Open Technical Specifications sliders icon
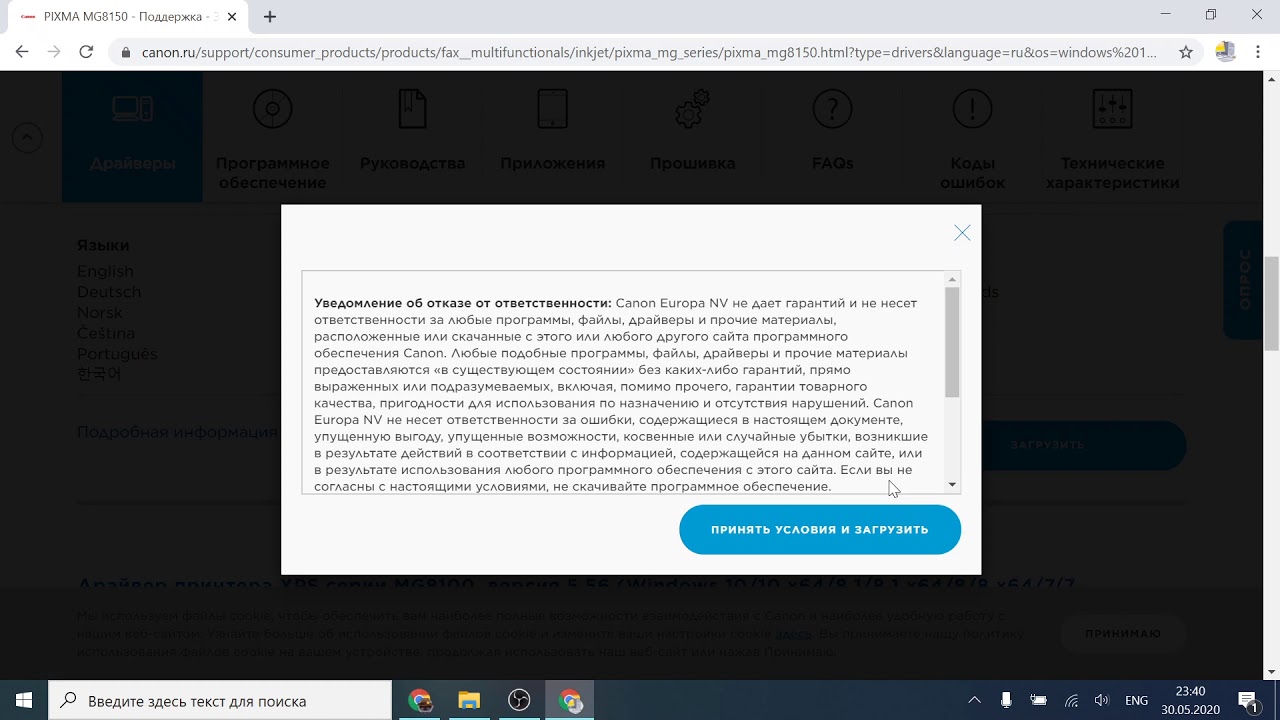Image resolution: width=1280 pixels, height=720 pixels. click(1112, 109)
